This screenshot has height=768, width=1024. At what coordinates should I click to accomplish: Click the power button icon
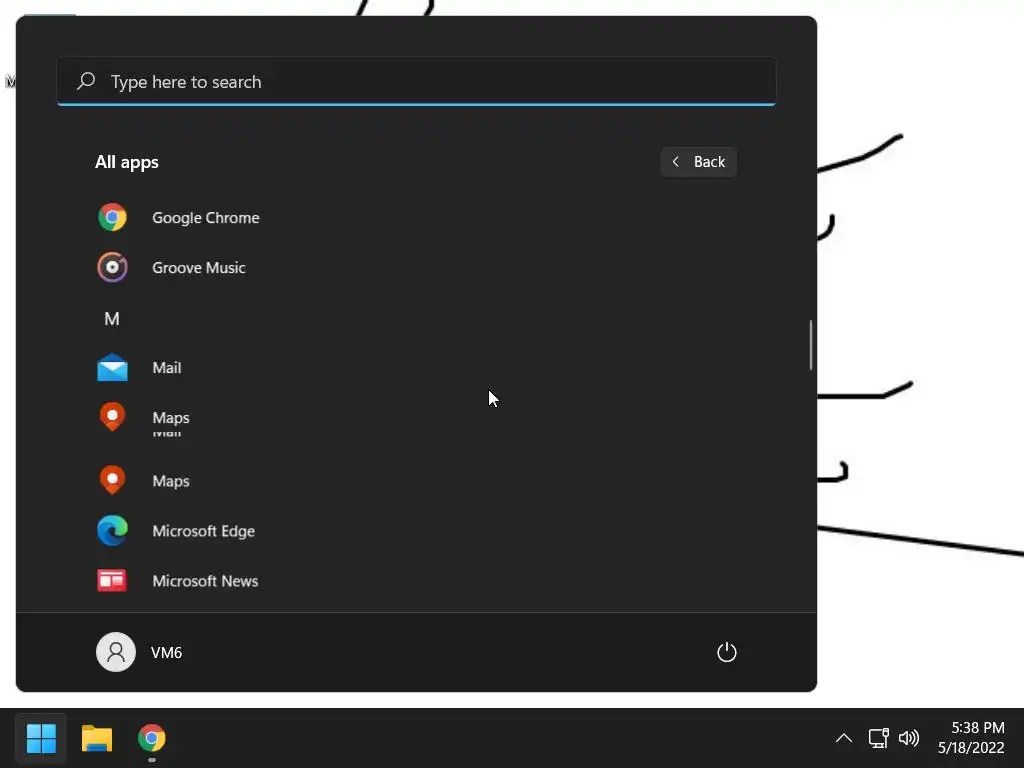pos(727,652)
